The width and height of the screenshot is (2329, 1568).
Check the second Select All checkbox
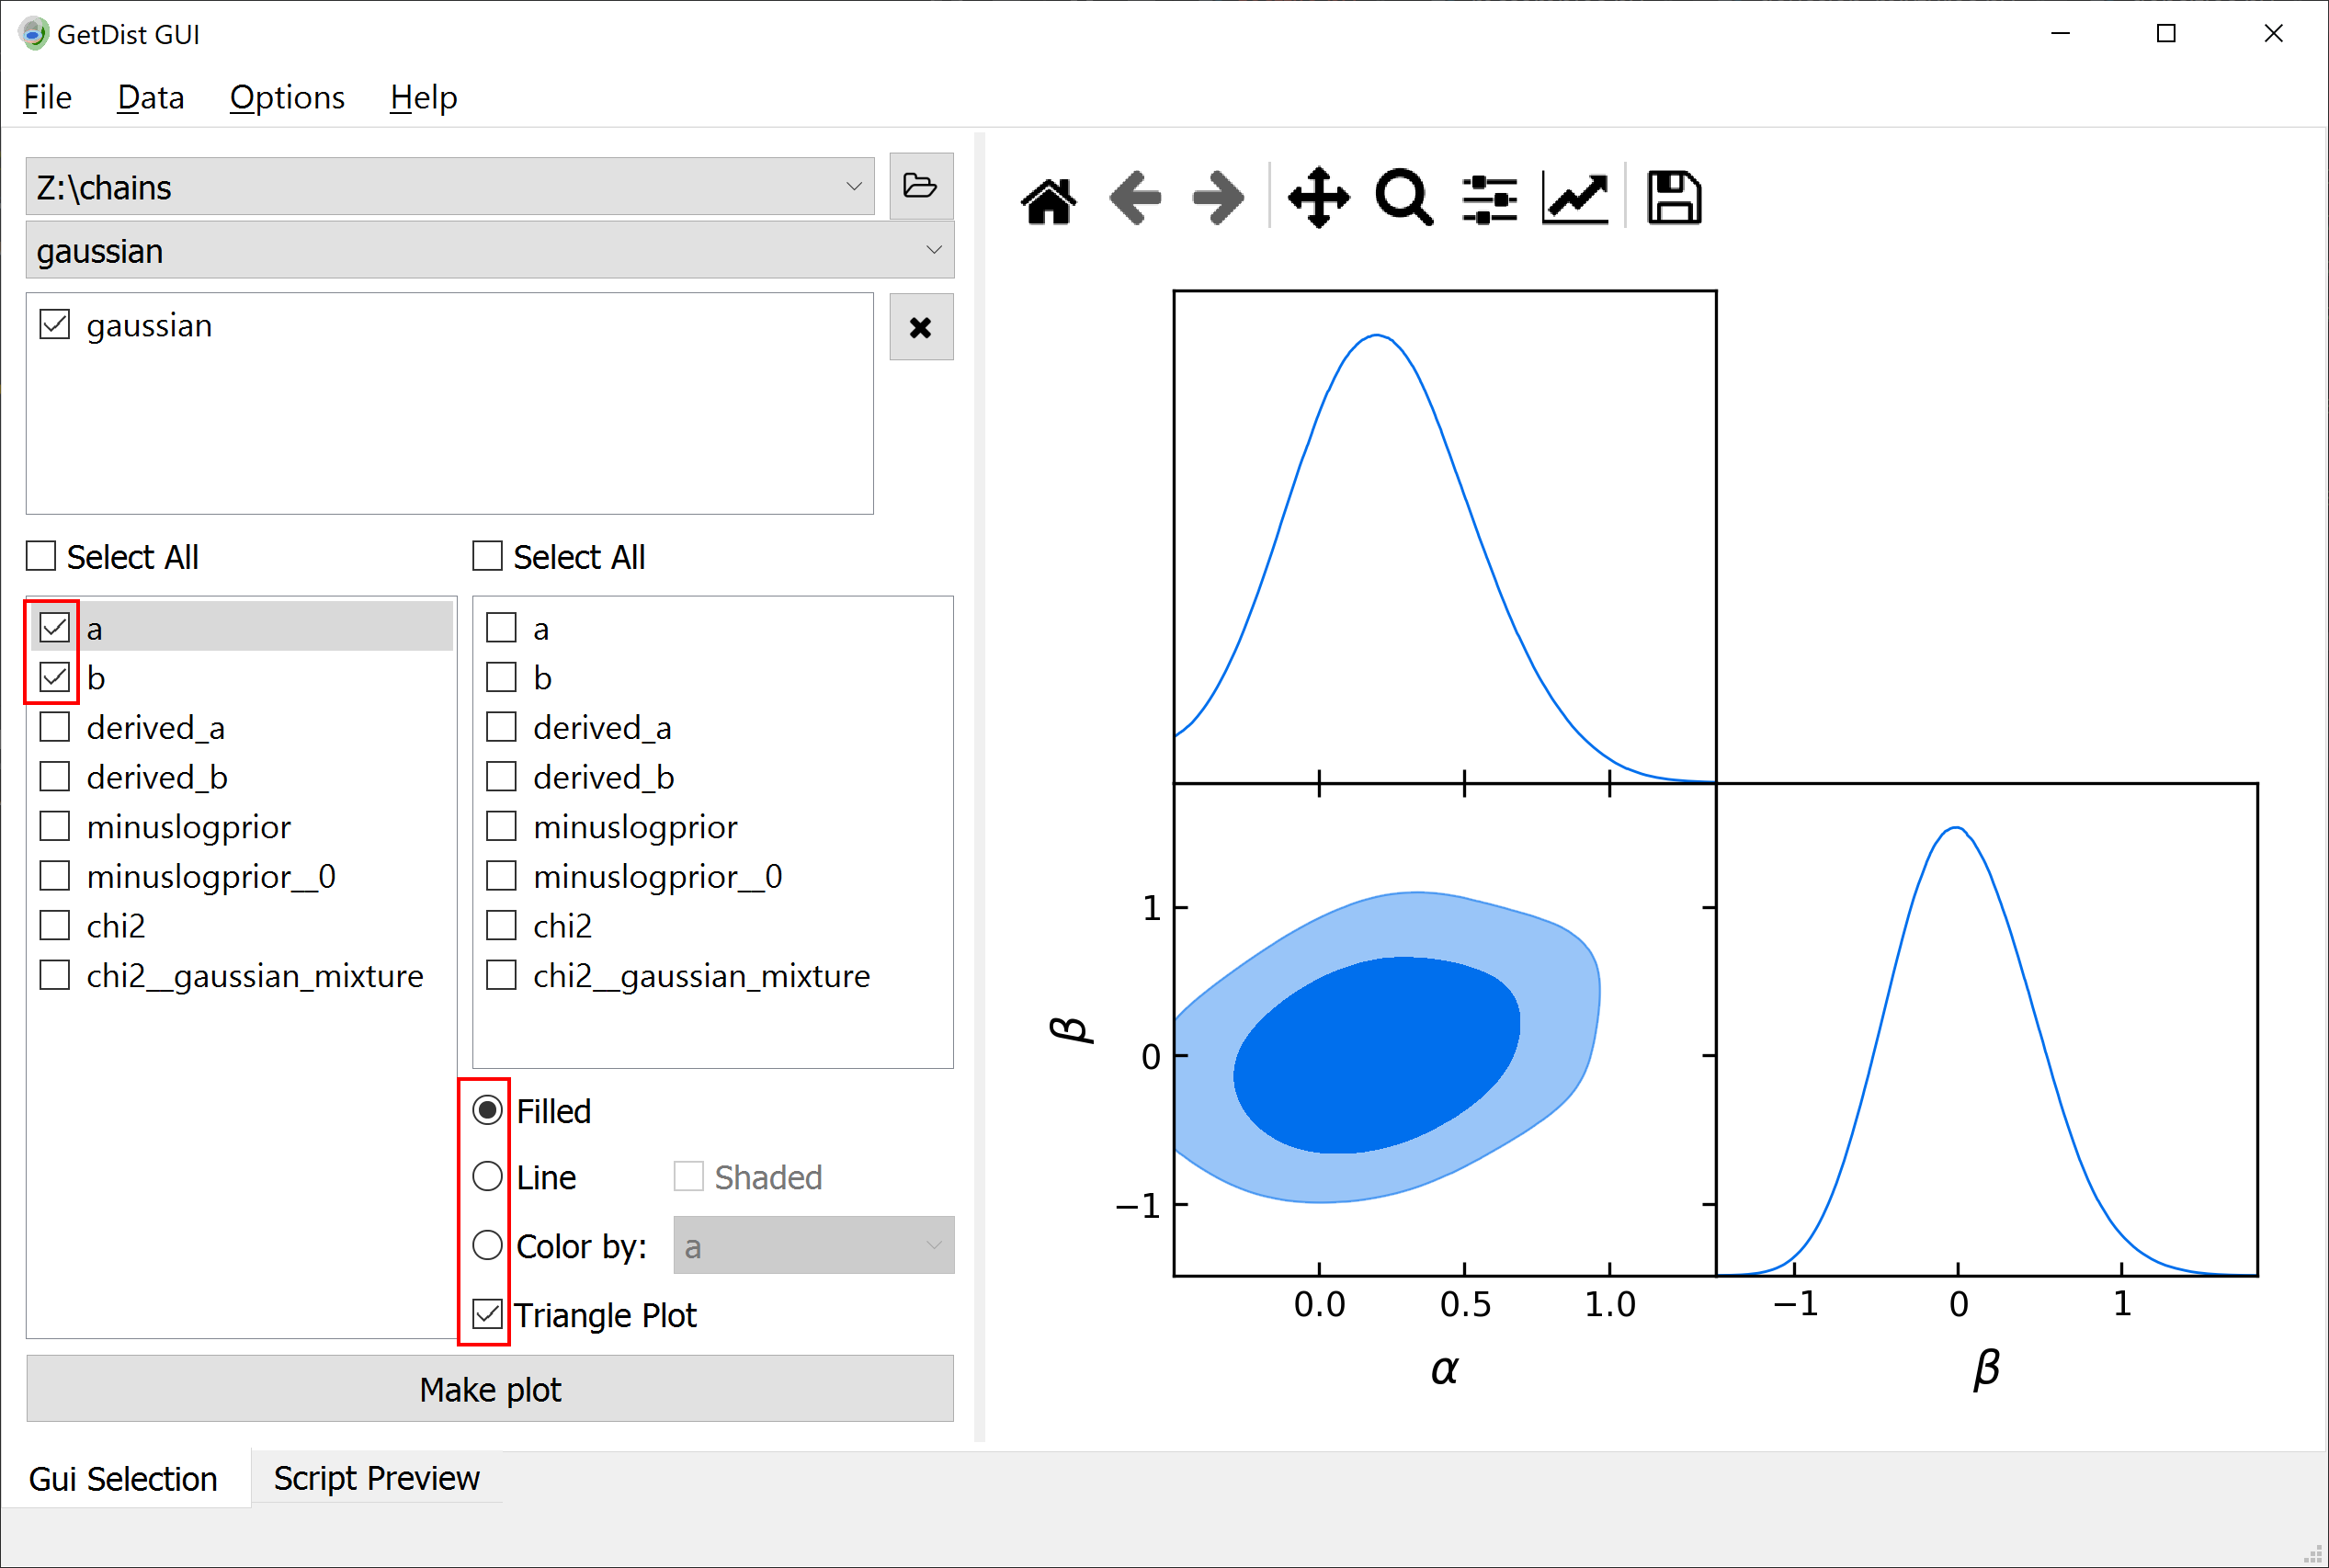tap(487, 556)
